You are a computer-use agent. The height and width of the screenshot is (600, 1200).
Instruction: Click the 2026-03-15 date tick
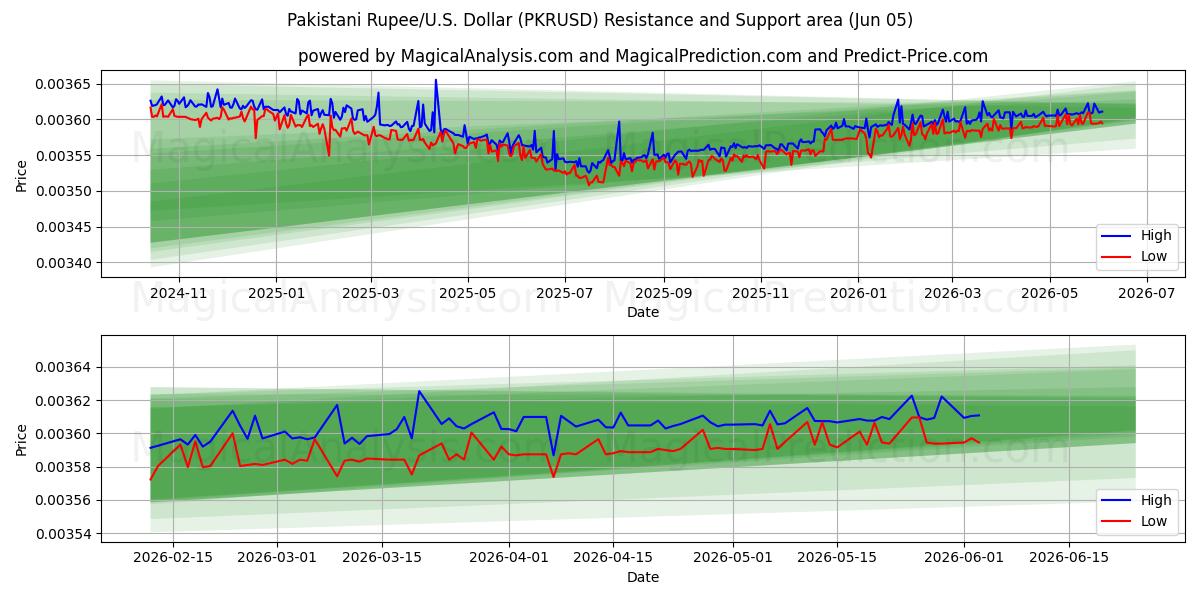click(x=383, y=558)
